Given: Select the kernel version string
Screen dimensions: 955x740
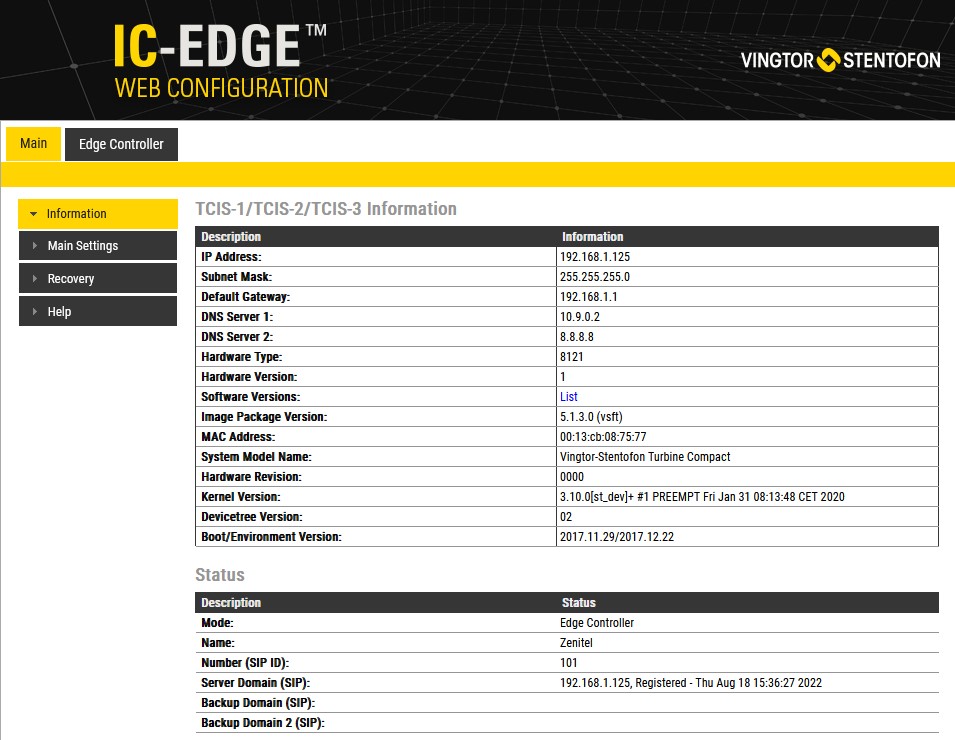Looking at the screenshot, I should click(702, 496).
